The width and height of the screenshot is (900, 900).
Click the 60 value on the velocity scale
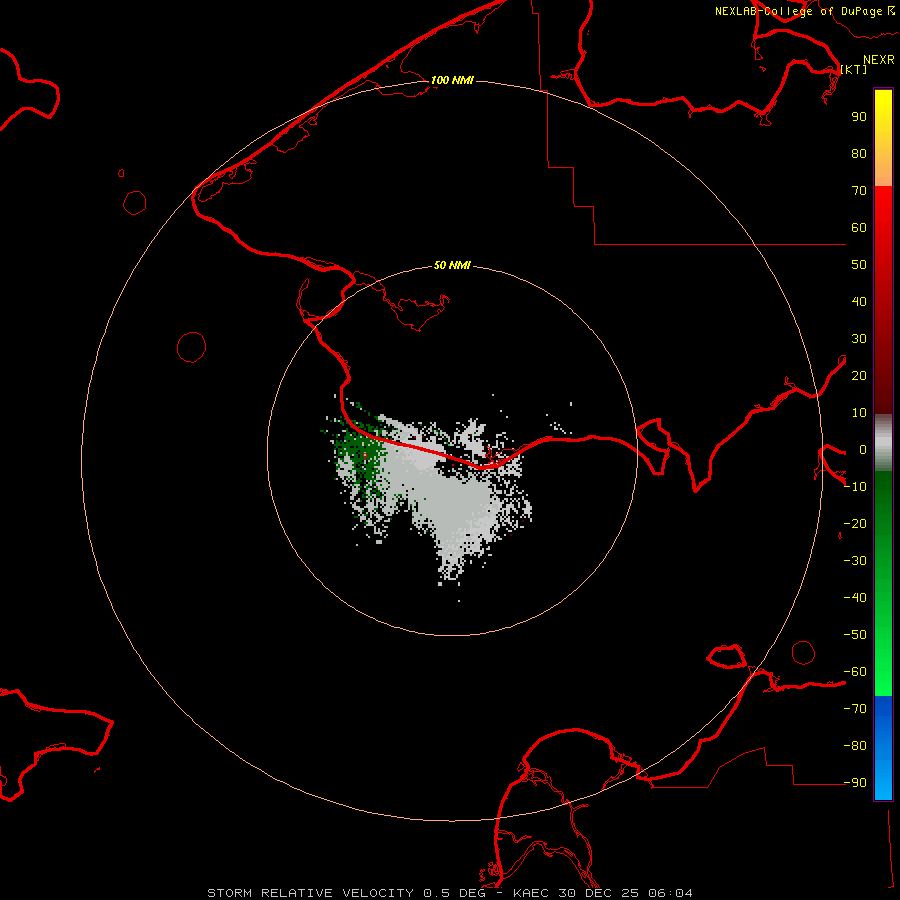859,227
